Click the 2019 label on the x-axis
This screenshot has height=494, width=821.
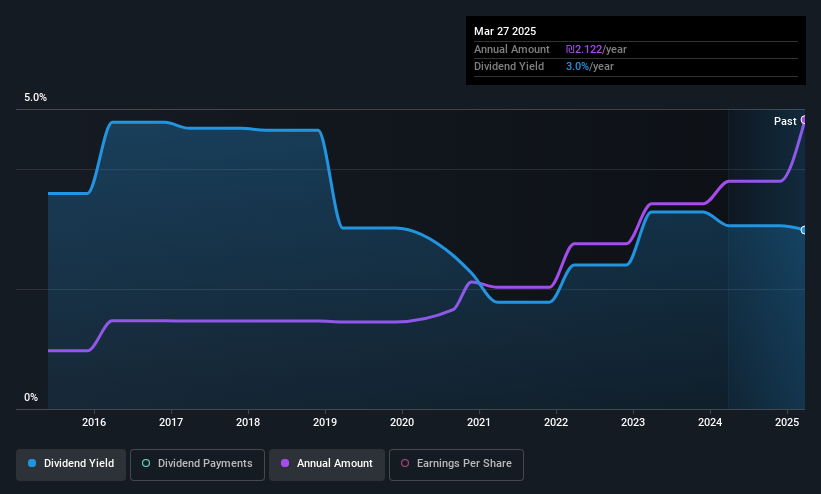tap(325, 422)
